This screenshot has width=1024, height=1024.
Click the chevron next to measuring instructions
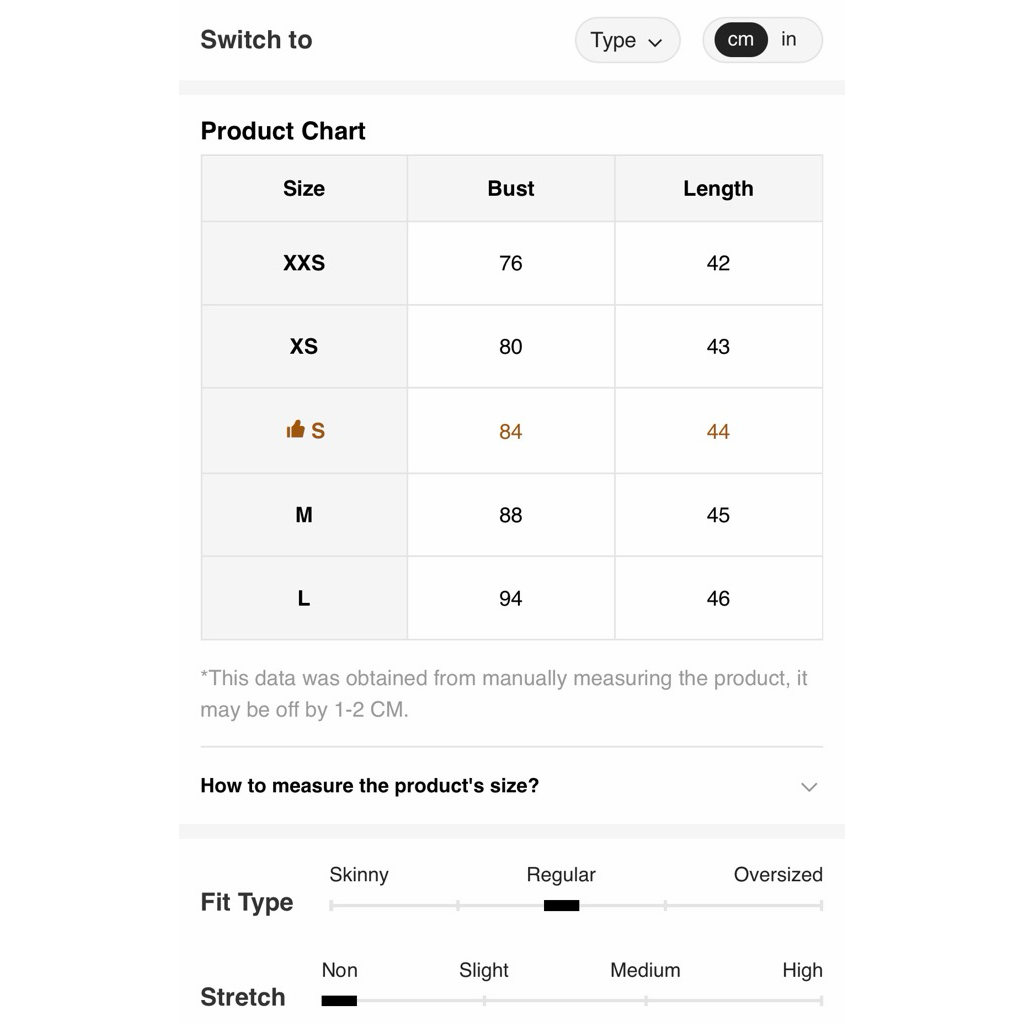(809, 787)
